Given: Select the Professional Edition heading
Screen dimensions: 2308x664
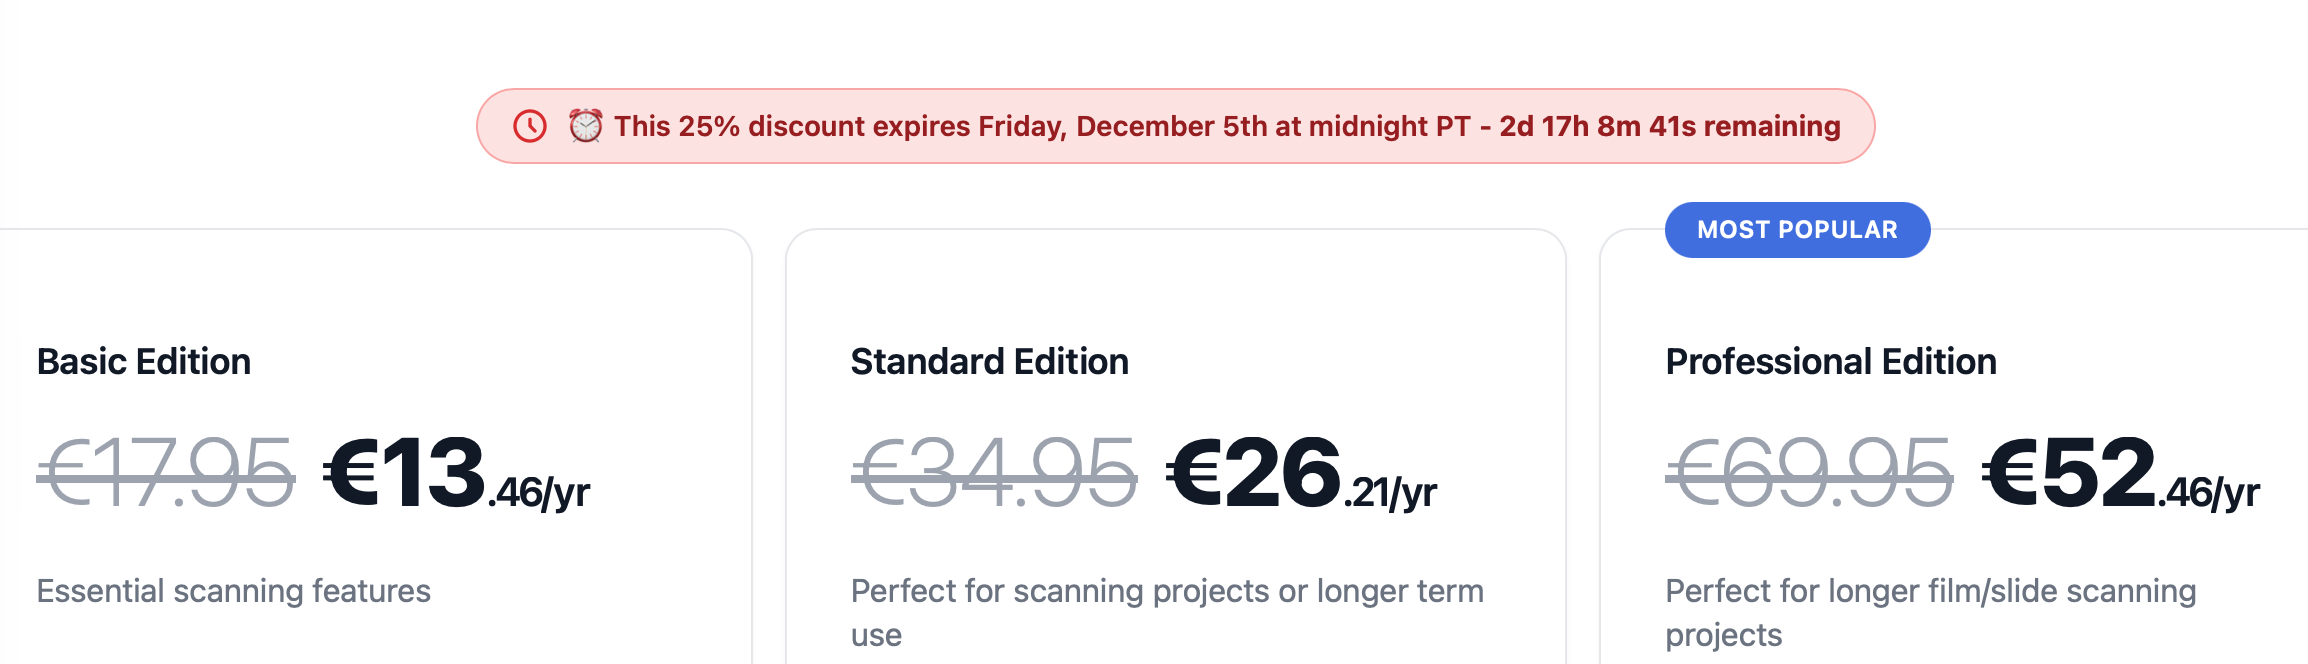Looking at the screenshot, I should 1830,362.
